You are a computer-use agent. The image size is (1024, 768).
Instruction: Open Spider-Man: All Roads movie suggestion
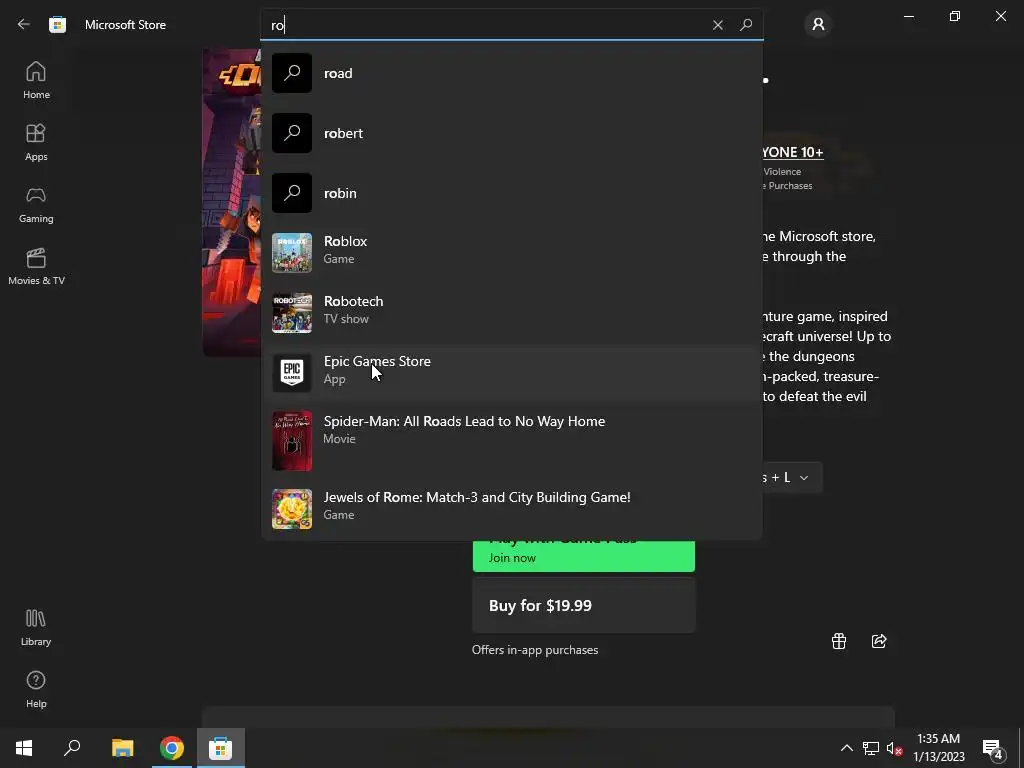[x=512, y=440]
